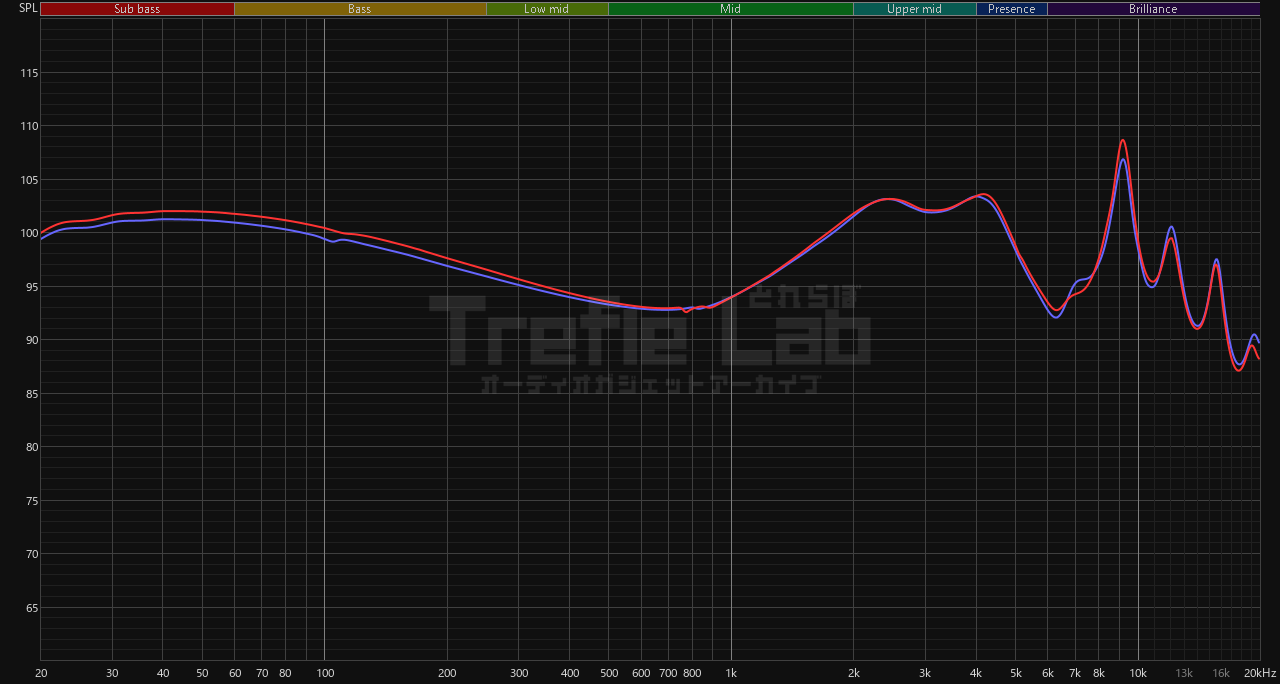This screenshot has height=684, width=1280.
Task: Click the Low mid band label
Action: (x=547, y=9)
